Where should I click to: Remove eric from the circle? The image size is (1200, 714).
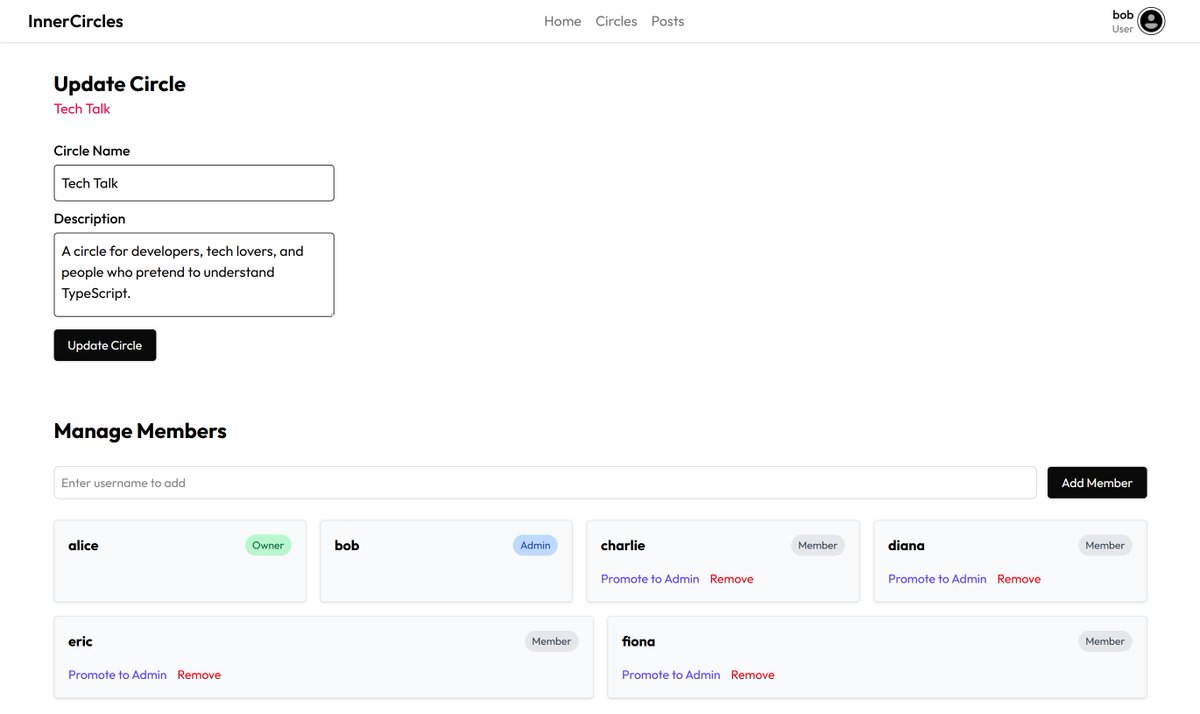(x=199, y=675)
